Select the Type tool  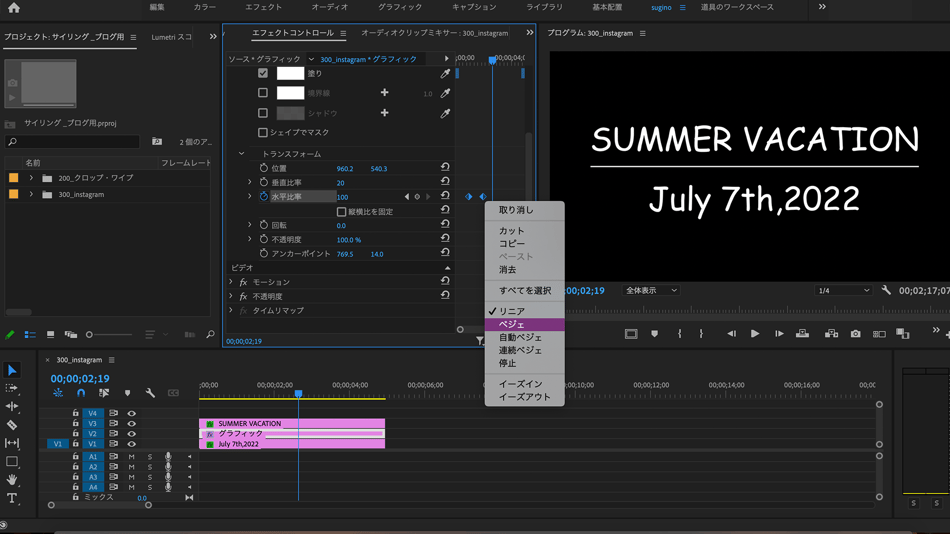click(x=12, y=498)
